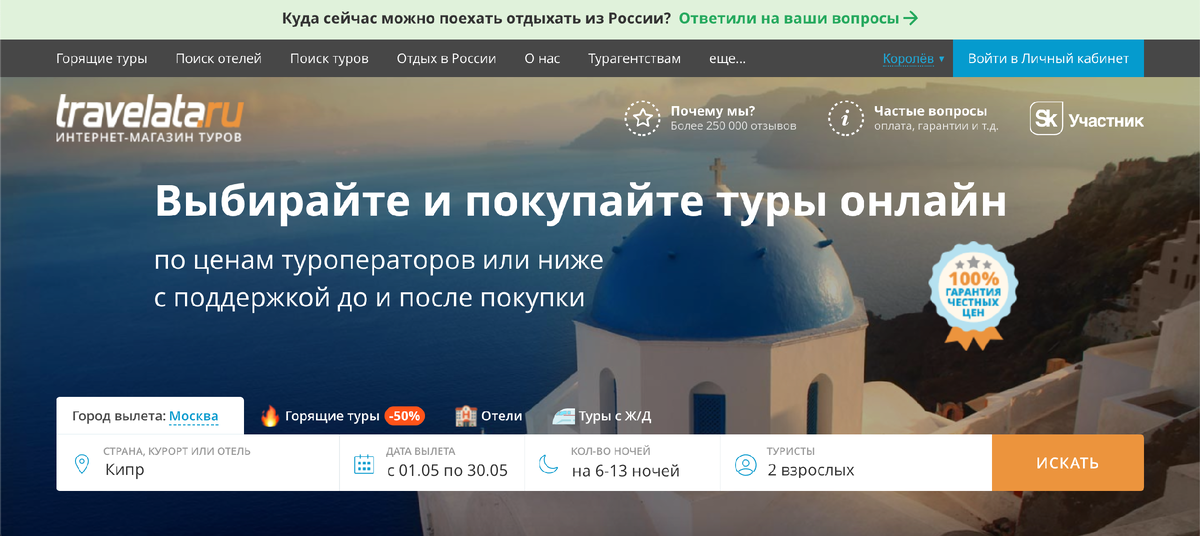The image size is (1200, 536).
Task: Click the Кипр destination input field
Action: coord(198,463)
